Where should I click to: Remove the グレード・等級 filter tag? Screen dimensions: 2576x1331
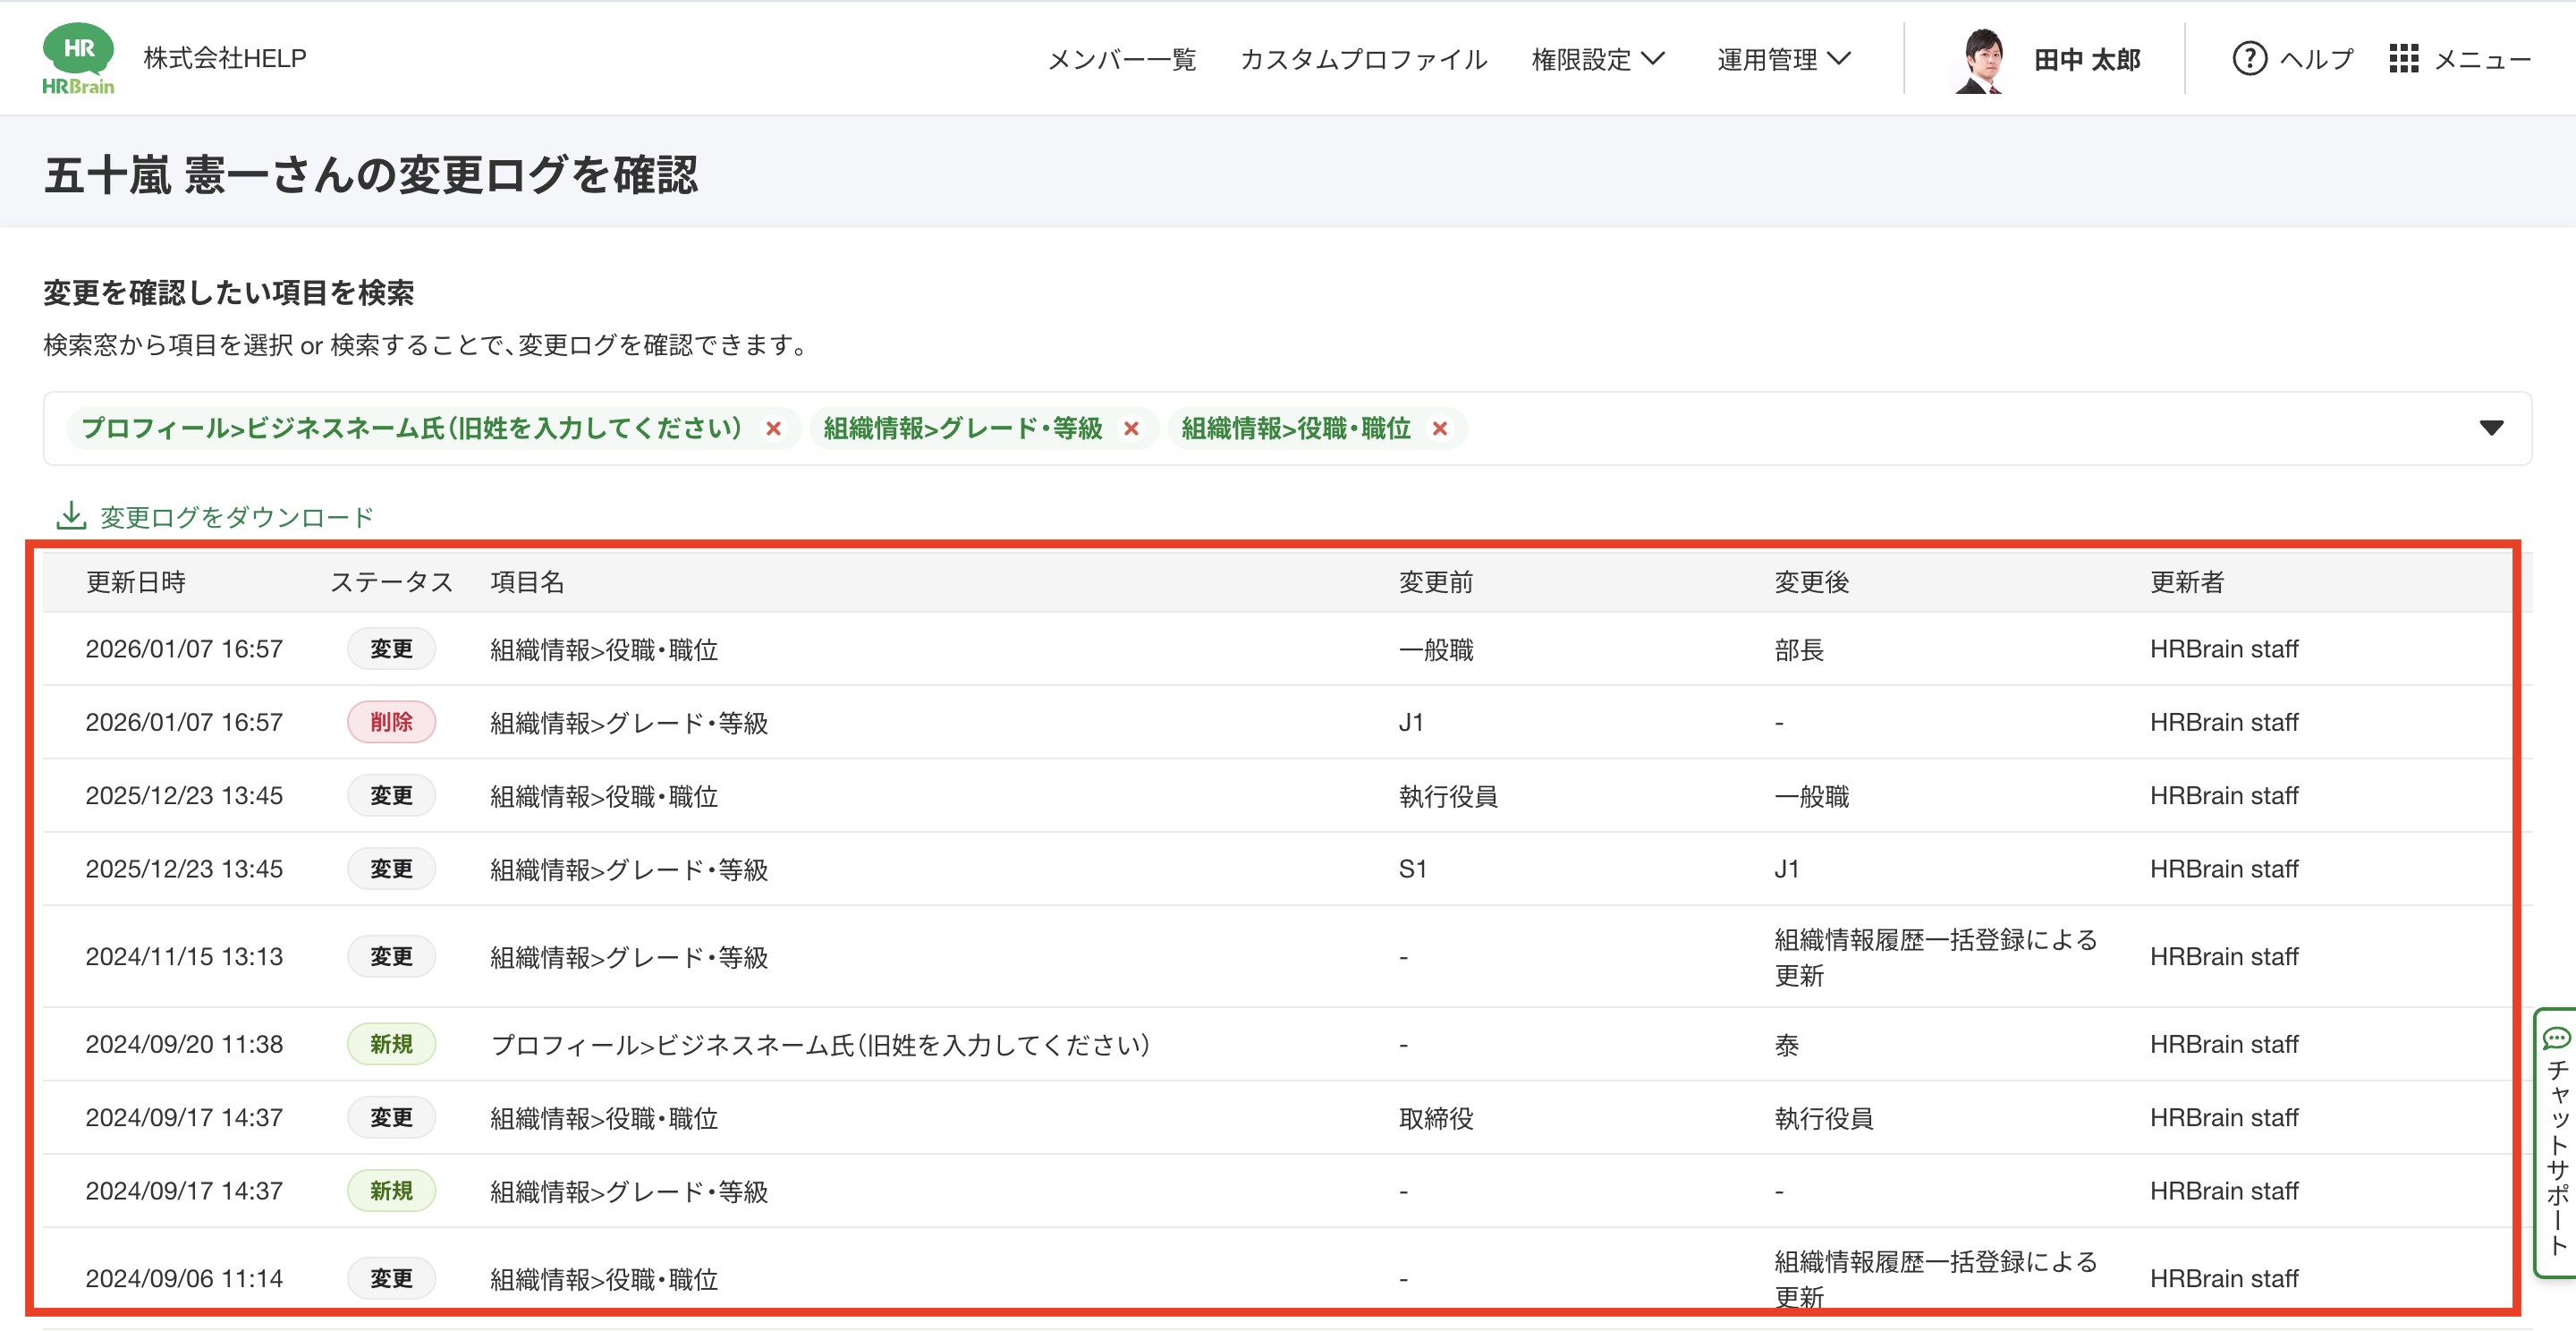point(1131,429)
